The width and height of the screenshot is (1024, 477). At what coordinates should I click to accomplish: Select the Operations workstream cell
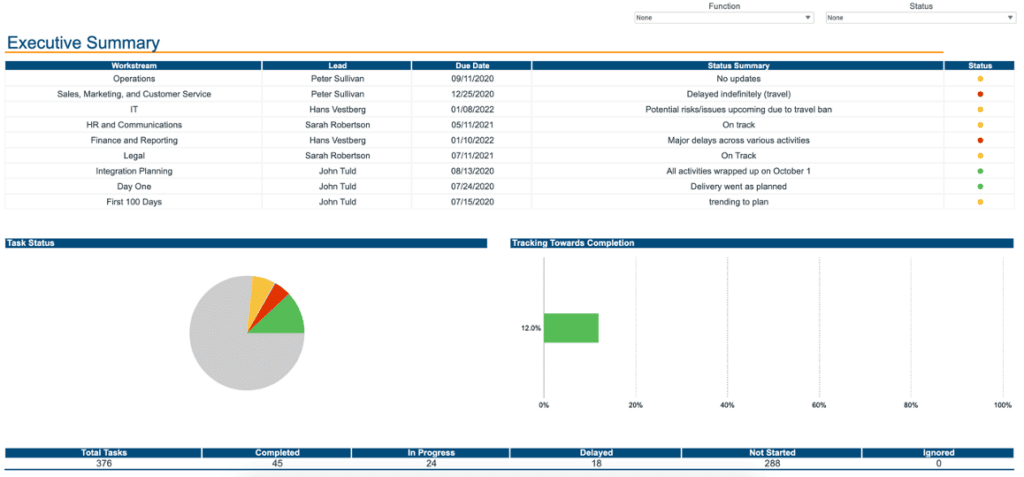tap(134, 78)
